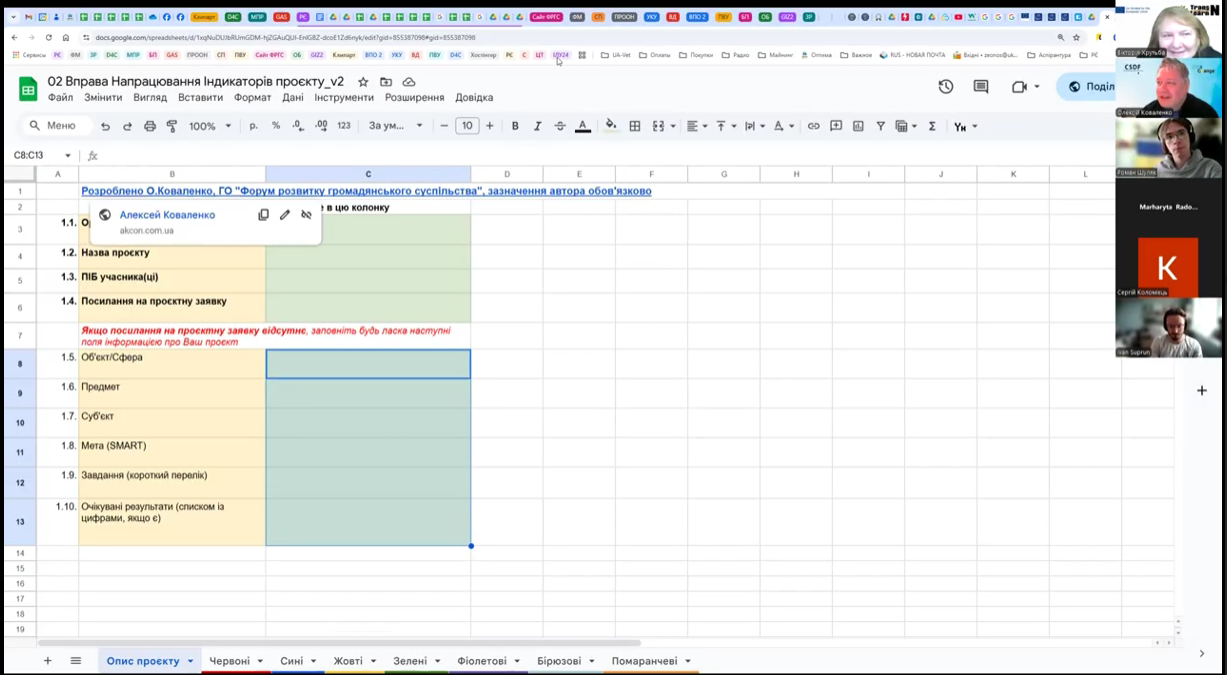1227x675 pixels.
Task: Click the Create a filter icon
Action: click(880, 126)
